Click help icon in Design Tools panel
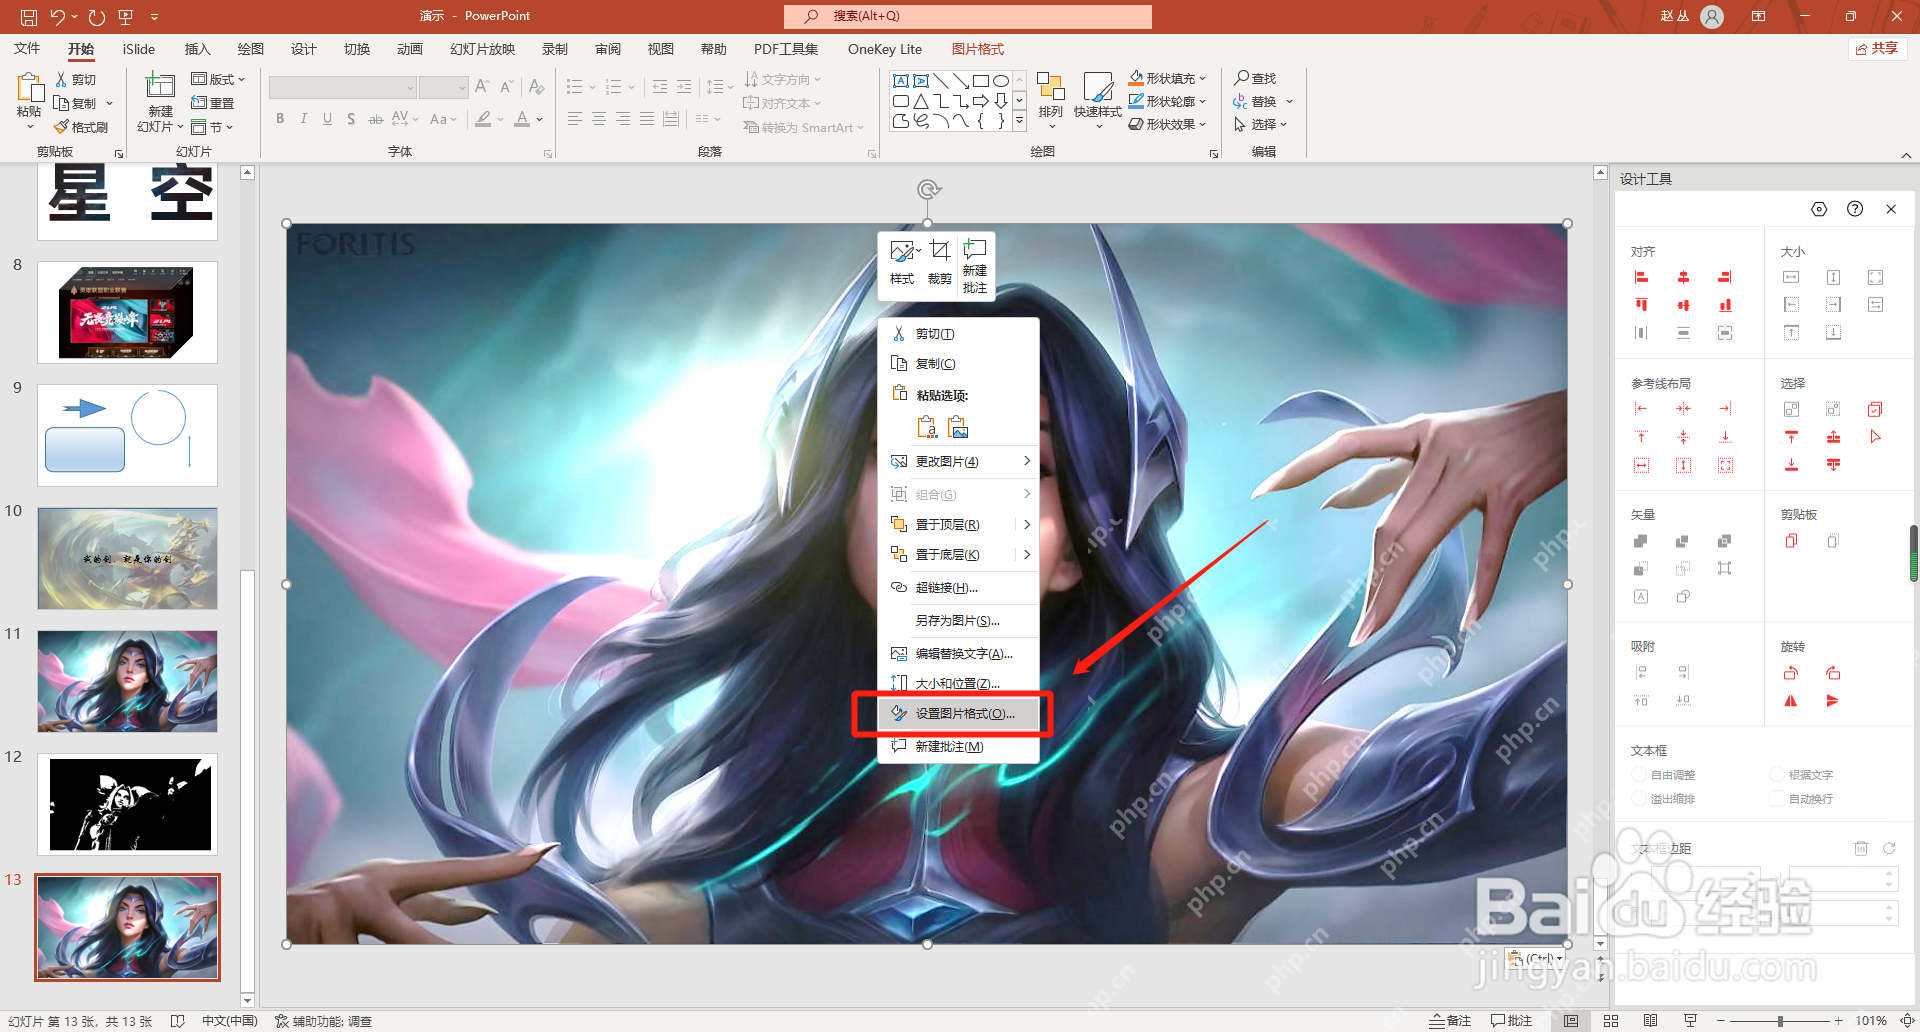Screen dimensions: 1920x1032 point(1855,209)
